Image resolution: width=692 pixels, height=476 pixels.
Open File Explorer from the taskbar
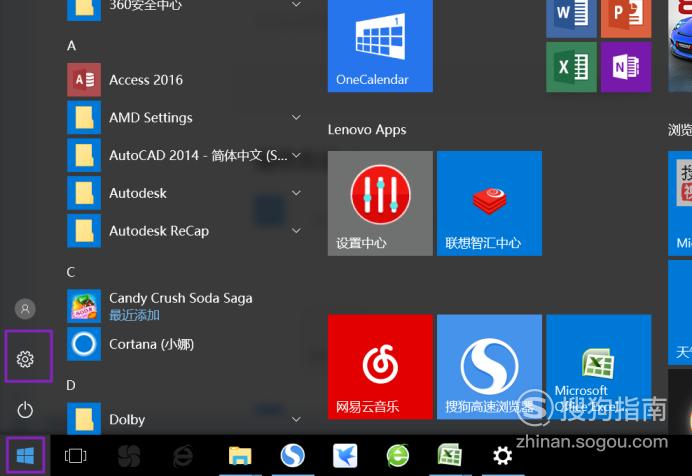[240, 456]
